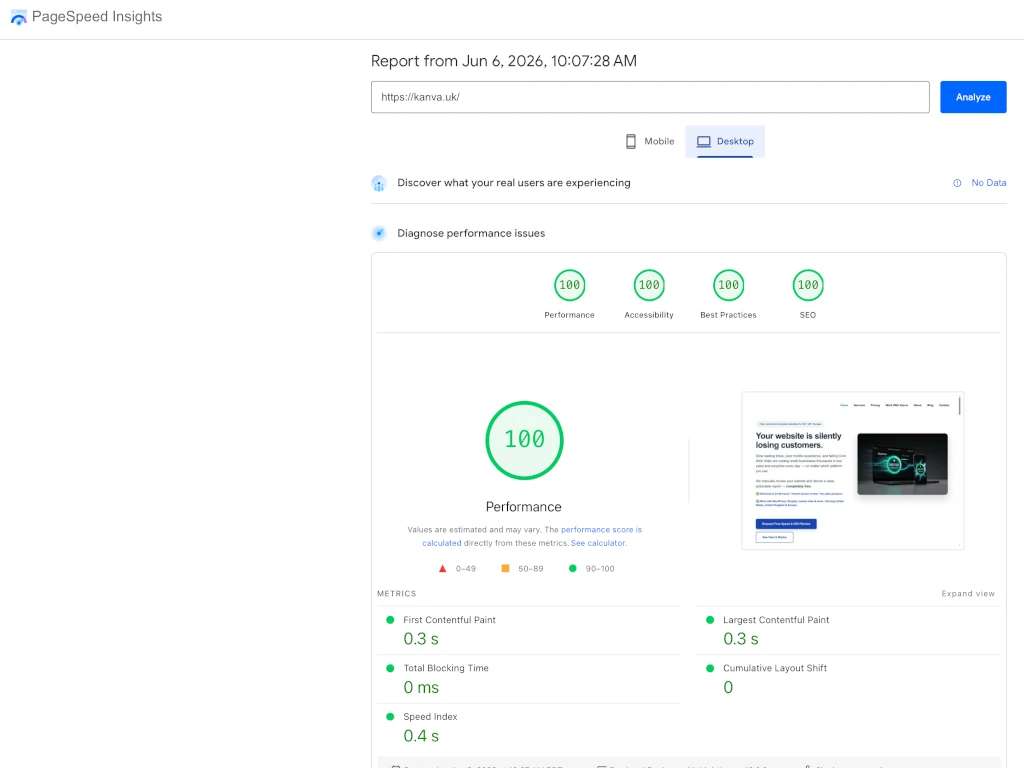Open the performance score is calculated link
The height and width of the screenshot is (768, 1024).
(x=601, y=530)
